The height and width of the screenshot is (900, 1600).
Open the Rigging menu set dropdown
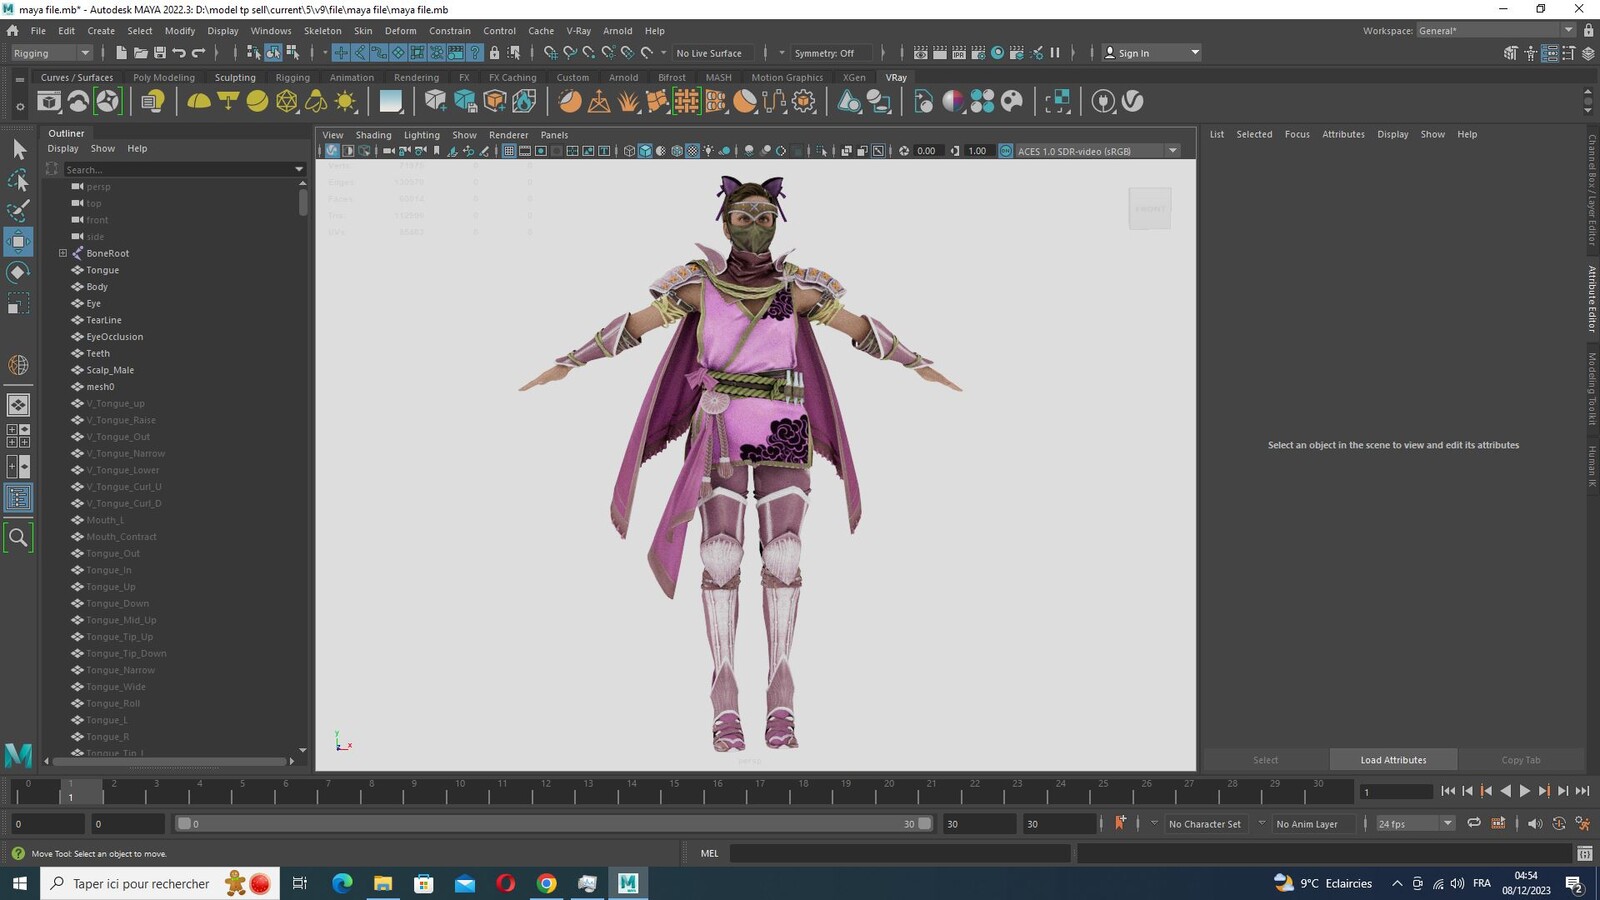pos(51,53)
